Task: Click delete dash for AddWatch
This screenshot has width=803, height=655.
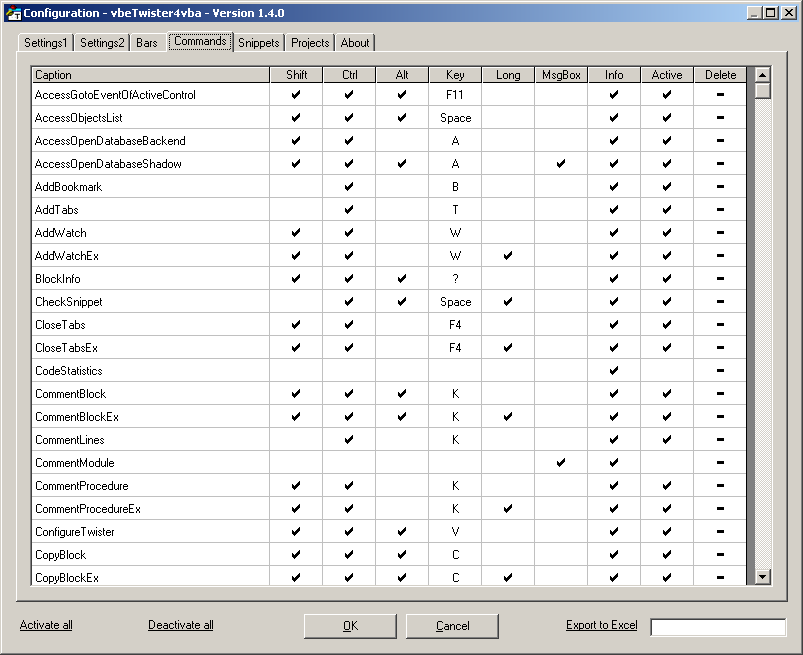Action: coord(720,233)
